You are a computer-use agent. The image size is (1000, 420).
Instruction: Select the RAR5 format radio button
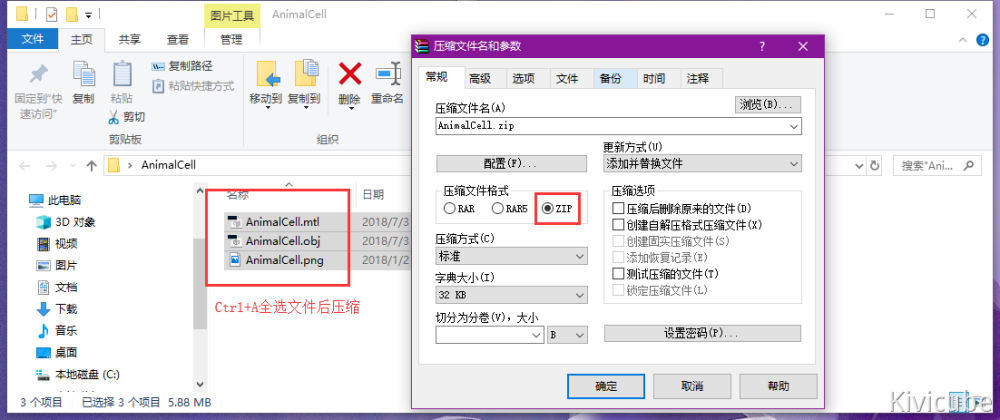[497, 209]
